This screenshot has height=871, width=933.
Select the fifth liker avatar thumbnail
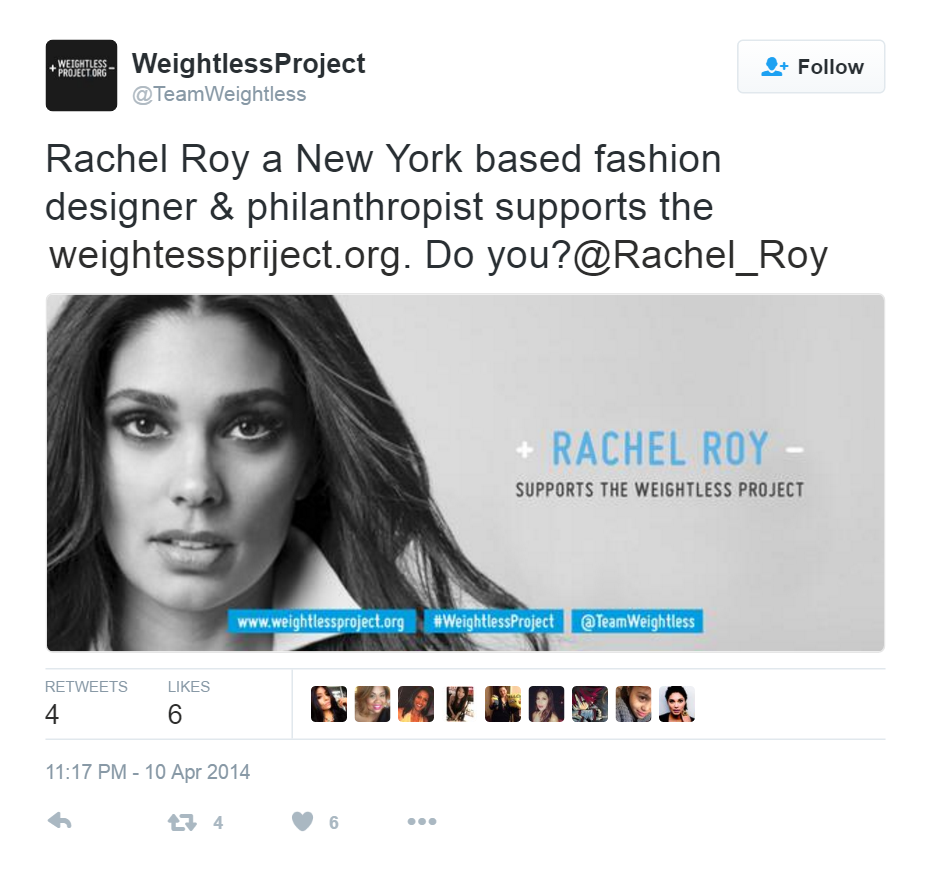point(503,704)
